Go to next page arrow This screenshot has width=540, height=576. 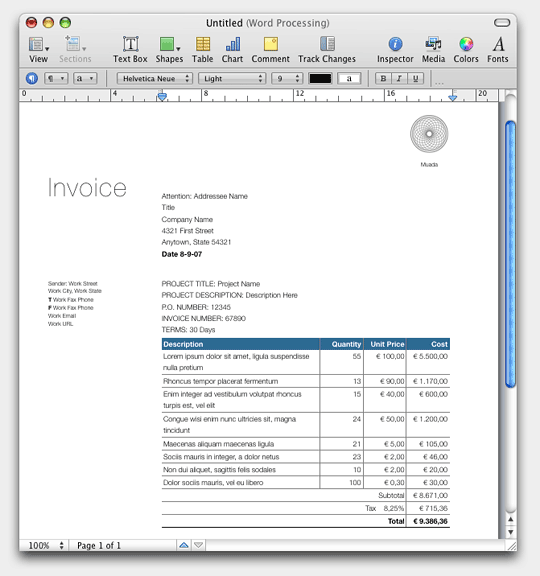[198, 545]
